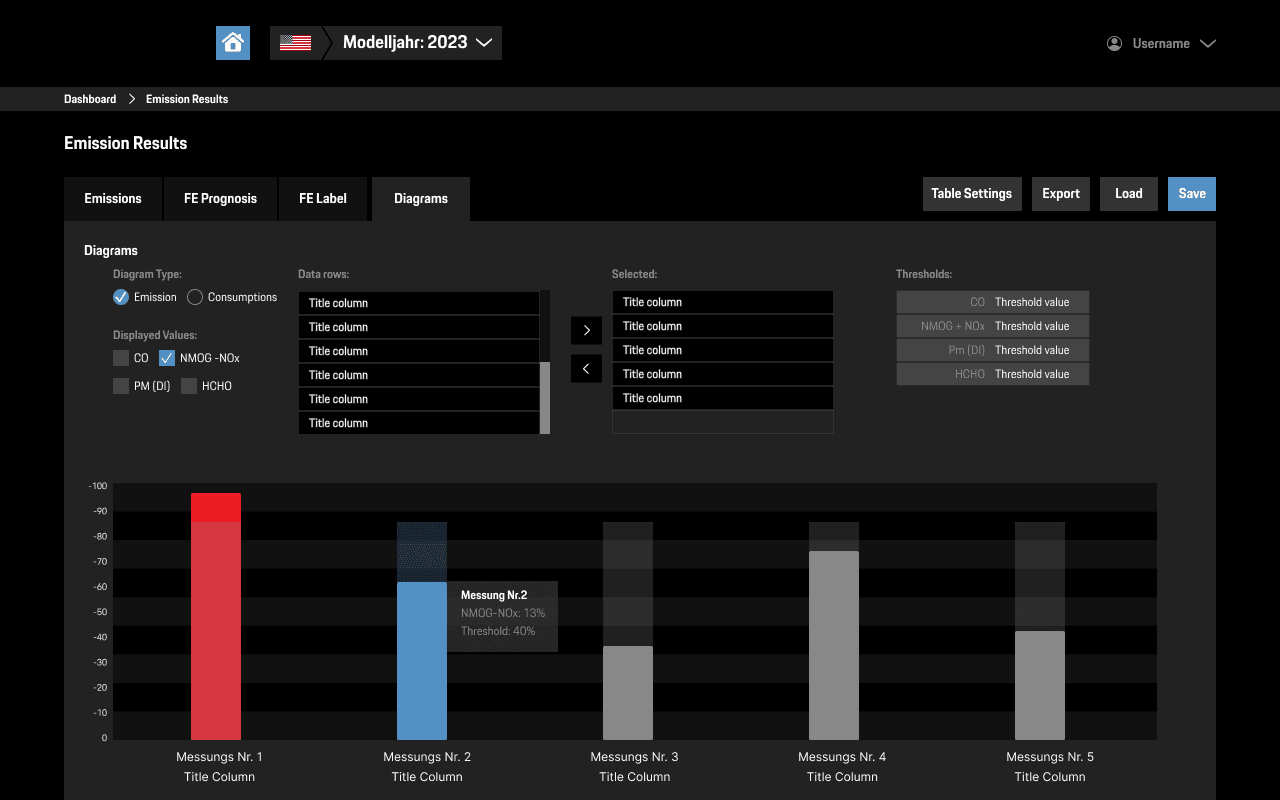Switch to the FE Label tab
This screenshot has height=800, width=1280.
pyautogui.click(x=323, y=199)
